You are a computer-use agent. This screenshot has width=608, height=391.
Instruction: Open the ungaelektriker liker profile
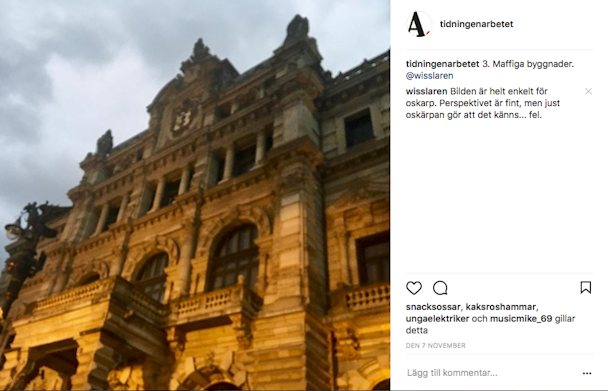[x=437, y=319]
